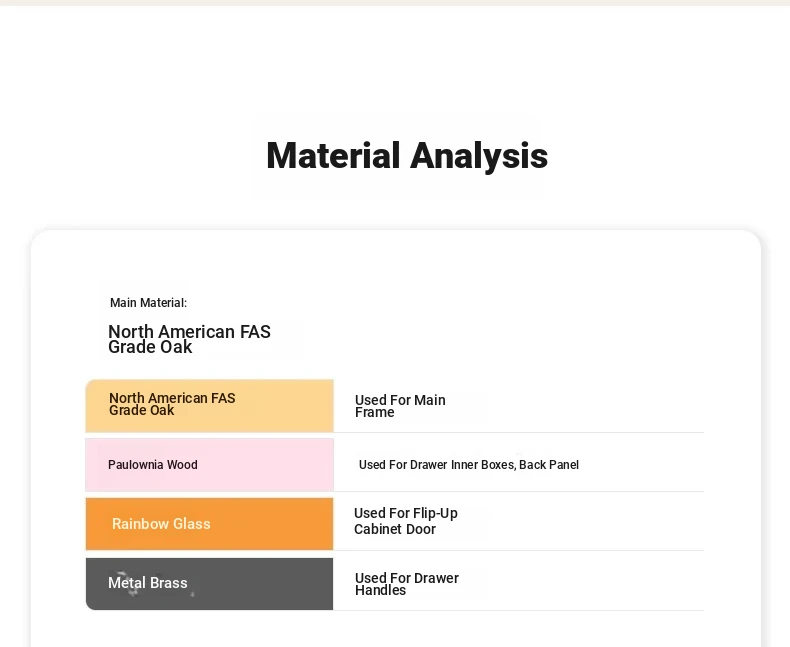Click the oak label in the table row
The height and width of the screenshot is (647, 790).
[x=172, y=404]
